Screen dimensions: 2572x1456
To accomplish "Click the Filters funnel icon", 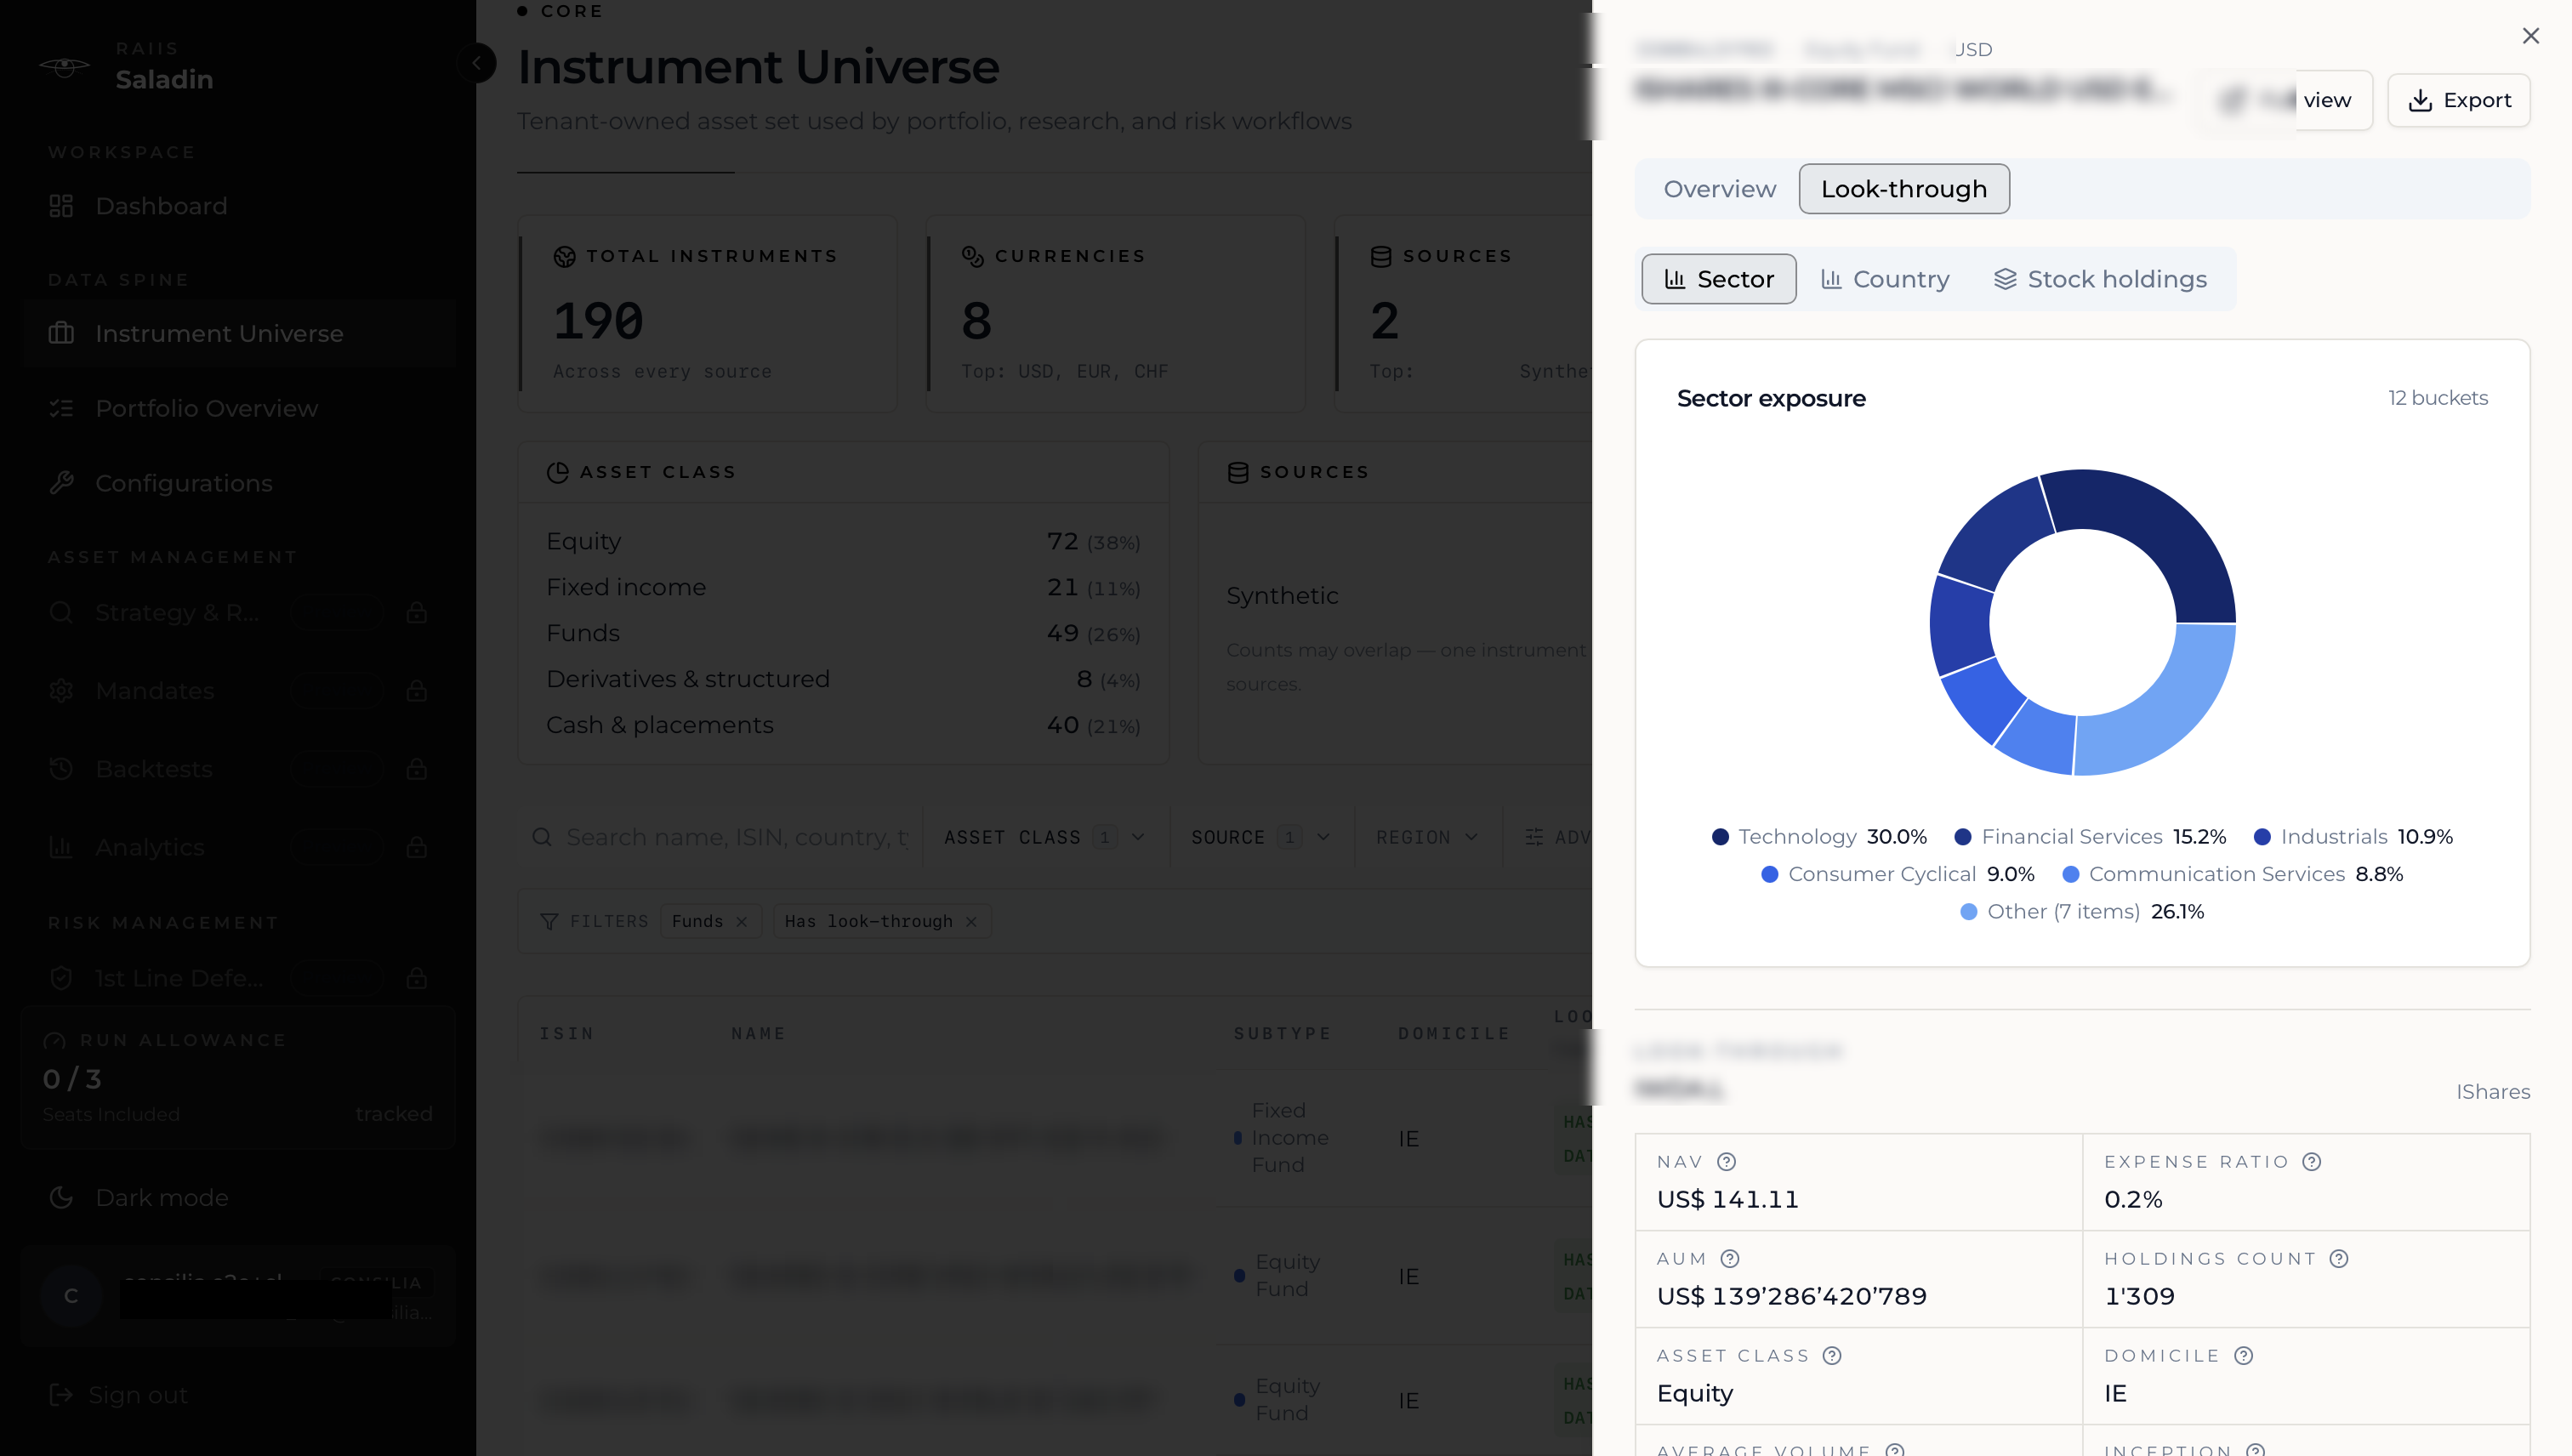I will pyautogui.click(x=548, y=922).
